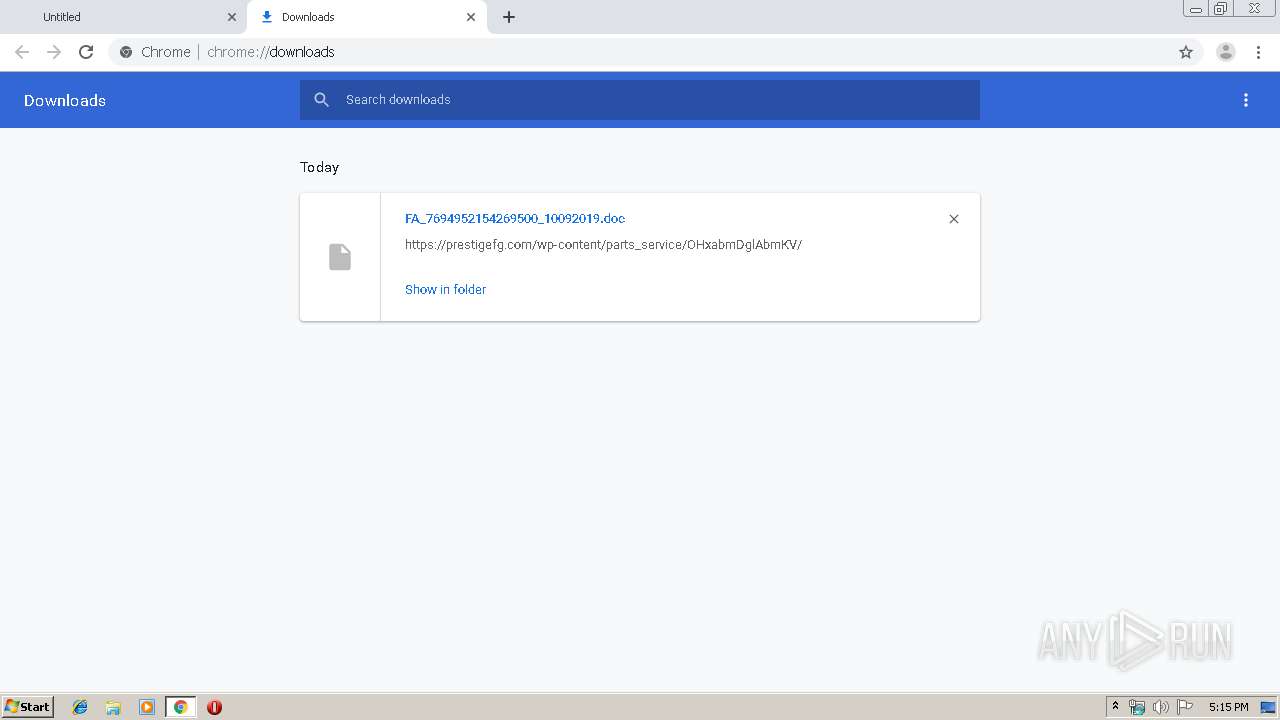Open the volume speaker tray icon
The image size is (1280, 720).
coord(1161,707)
